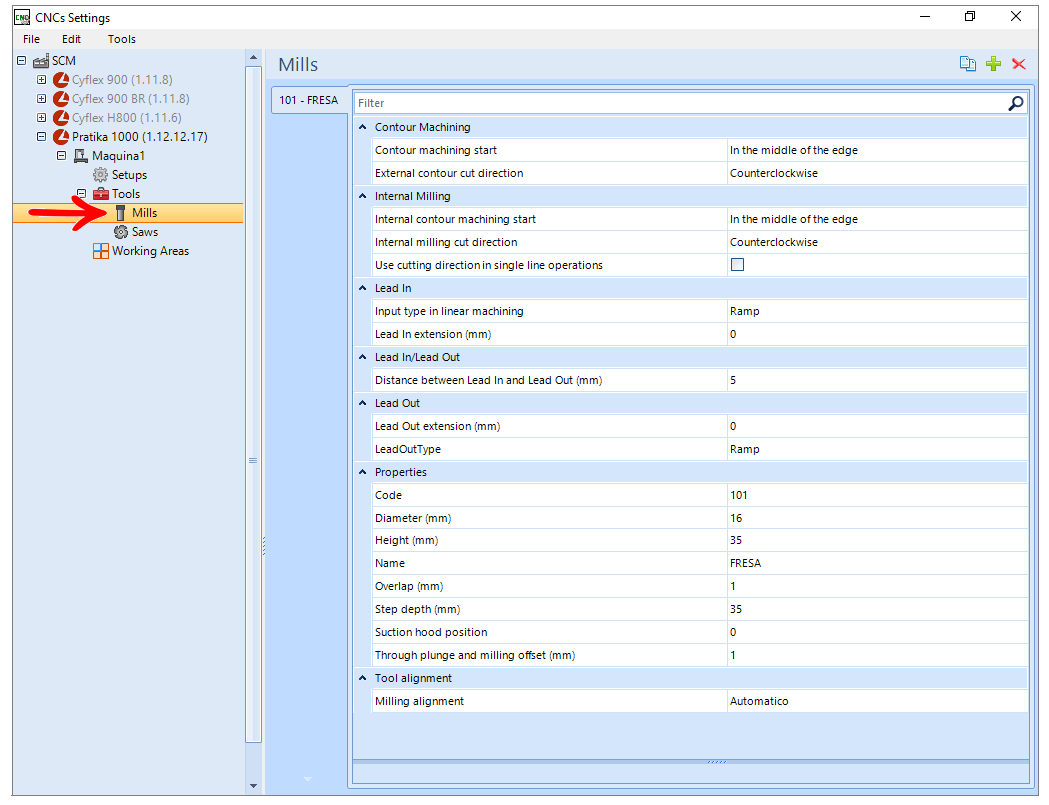Collapse the Pratika 1000 tree node

click(41, 137)
